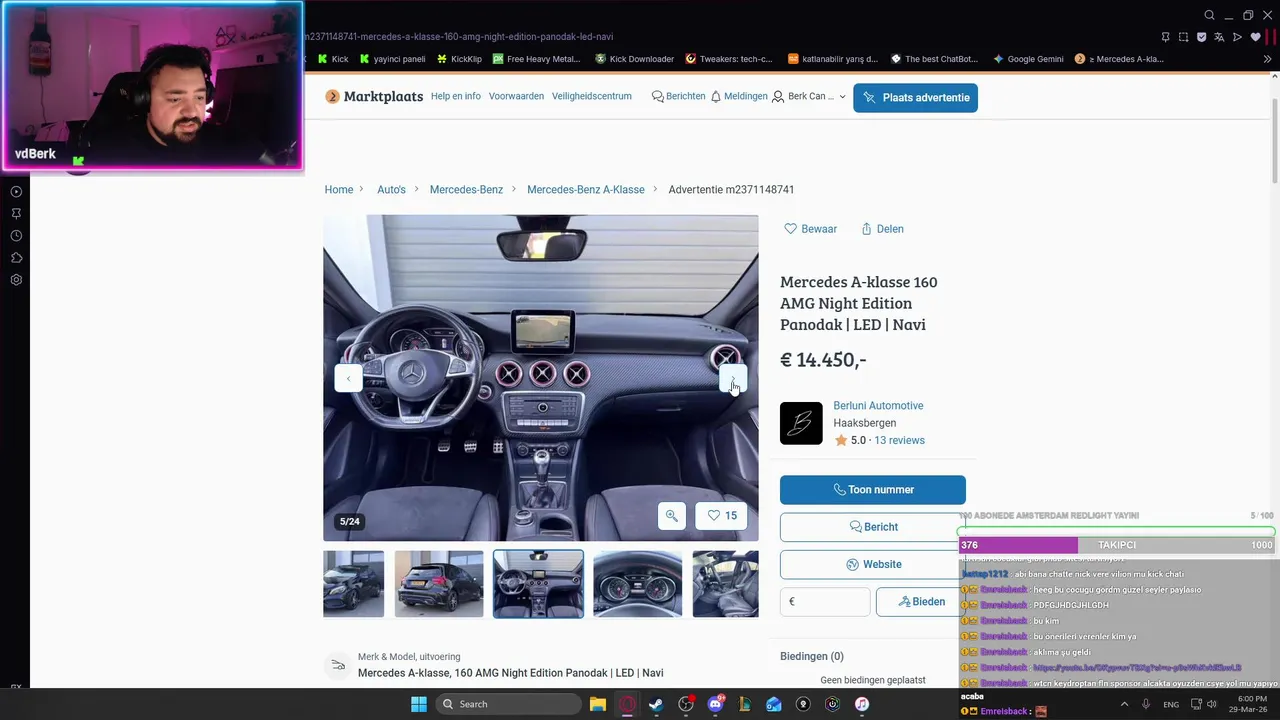Open Veiligheidscentrum menu item

click(592, 96)
